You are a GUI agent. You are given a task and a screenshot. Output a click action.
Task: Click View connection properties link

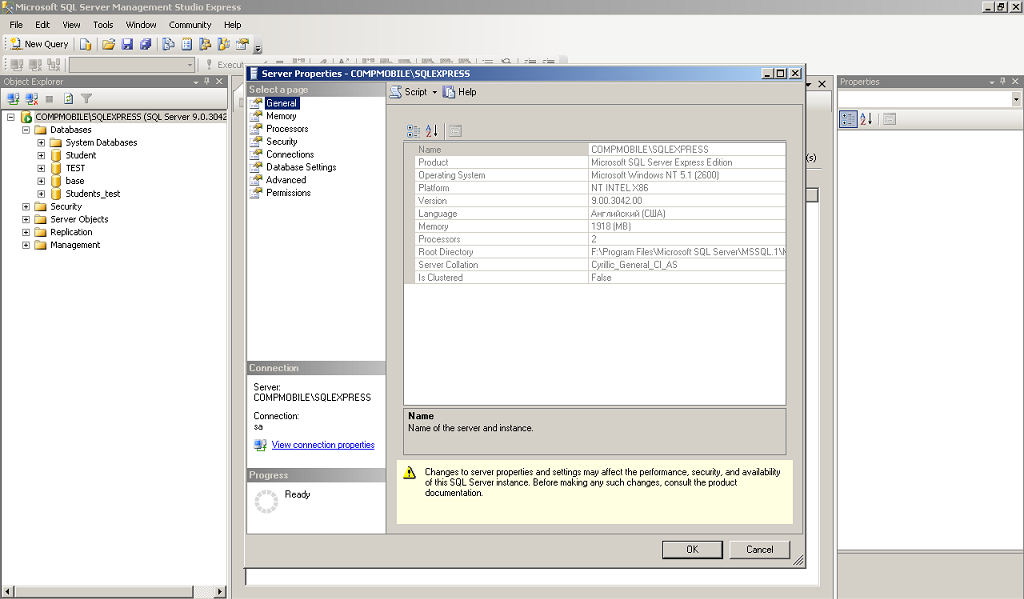[x=323, y=445]
